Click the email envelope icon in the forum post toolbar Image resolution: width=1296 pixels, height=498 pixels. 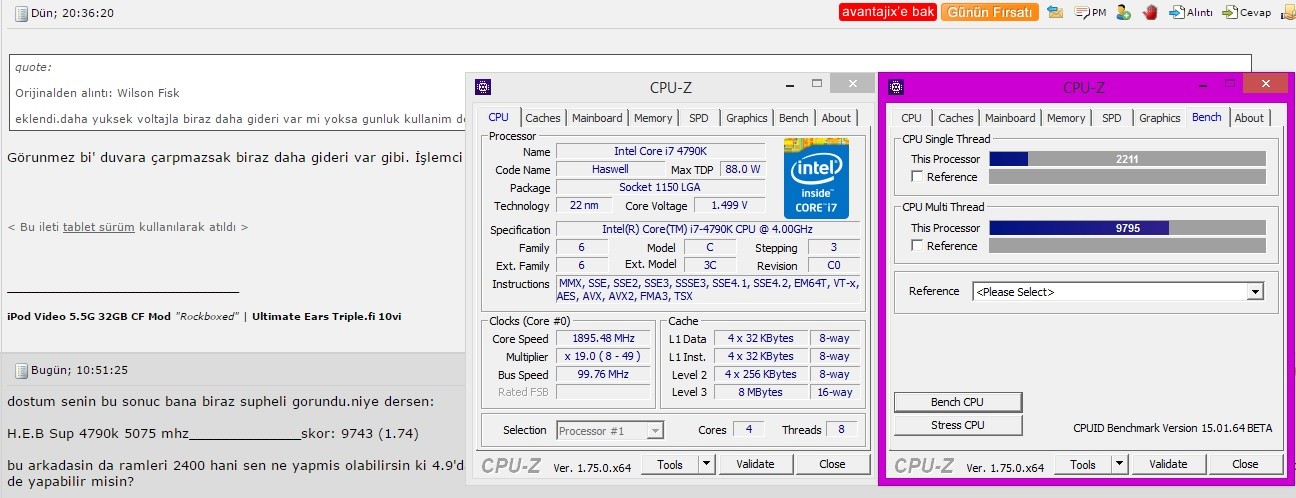click(x=1055, y=12)
